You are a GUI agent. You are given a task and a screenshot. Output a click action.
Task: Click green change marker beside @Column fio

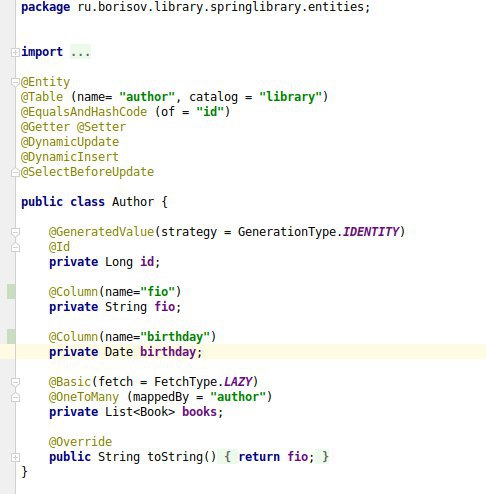tap(11, 292)
